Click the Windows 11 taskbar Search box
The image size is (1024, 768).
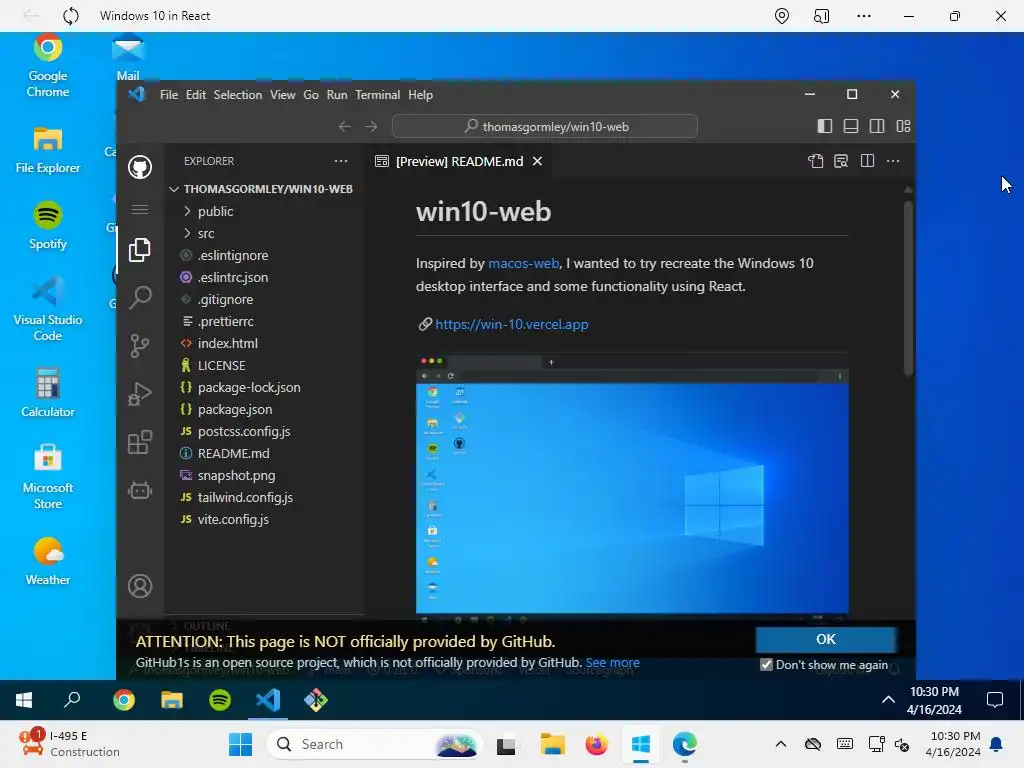click(376, 744)
